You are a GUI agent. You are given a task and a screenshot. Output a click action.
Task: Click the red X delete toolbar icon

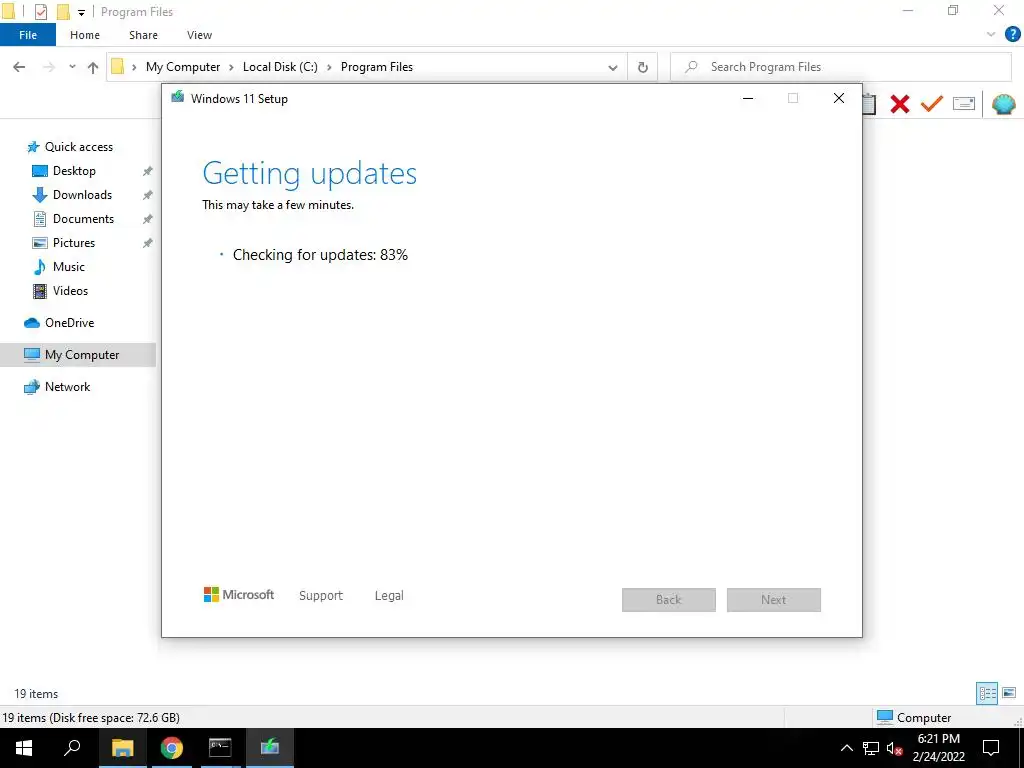pyautogui.click(x=900, y=104)
